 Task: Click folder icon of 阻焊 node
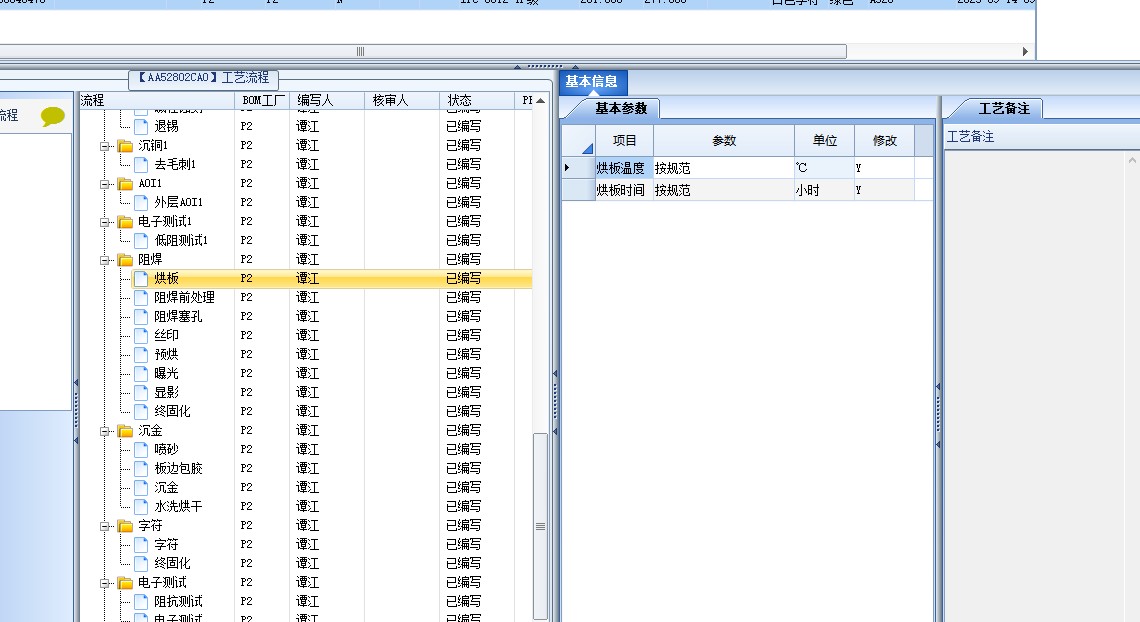(x=125, y=260)
